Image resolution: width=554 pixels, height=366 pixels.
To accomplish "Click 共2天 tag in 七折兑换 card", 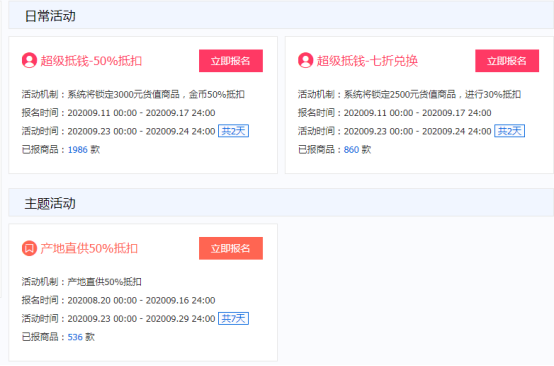I will tap(509, 131).
